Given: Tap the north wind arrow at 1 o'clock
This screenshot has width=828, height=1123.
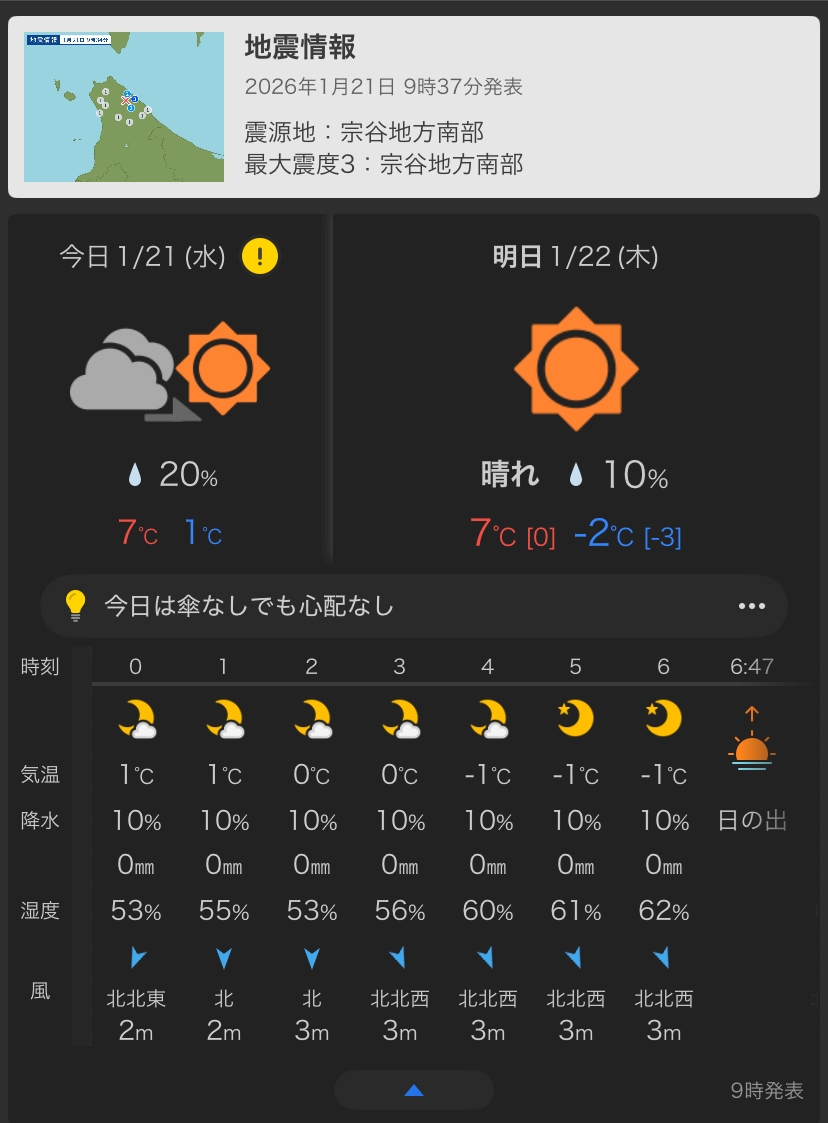Looking at the screenshot, I should 224,959.
